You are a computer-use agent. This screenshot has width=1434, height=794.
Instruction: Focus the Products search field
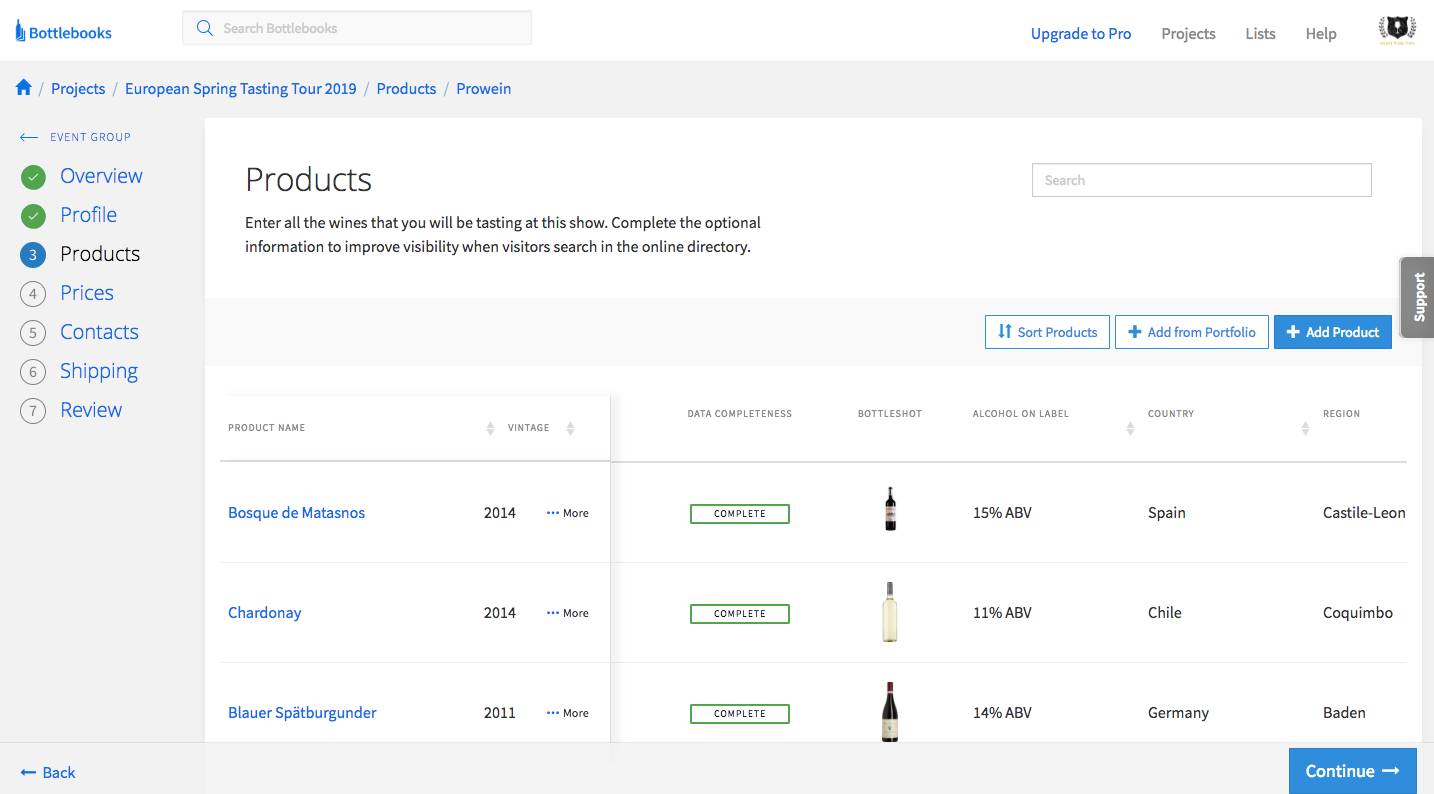pos(1202,180)
